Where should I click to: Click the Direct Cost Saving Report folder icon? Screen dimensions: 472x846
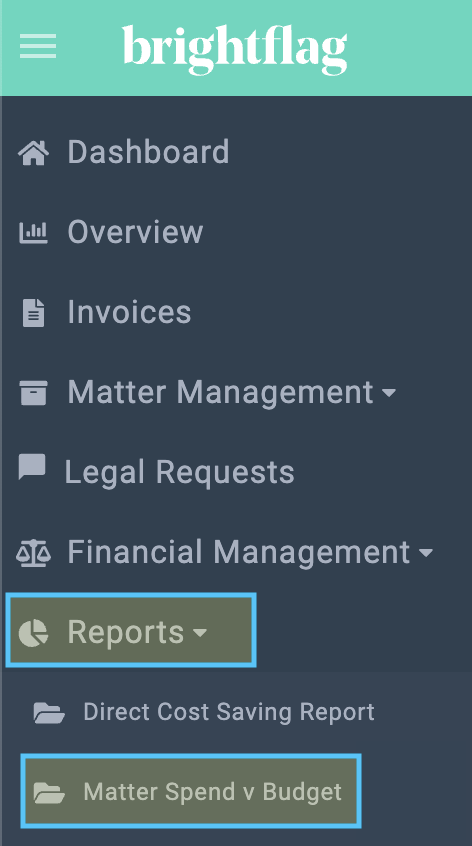(x=49, y=712)
